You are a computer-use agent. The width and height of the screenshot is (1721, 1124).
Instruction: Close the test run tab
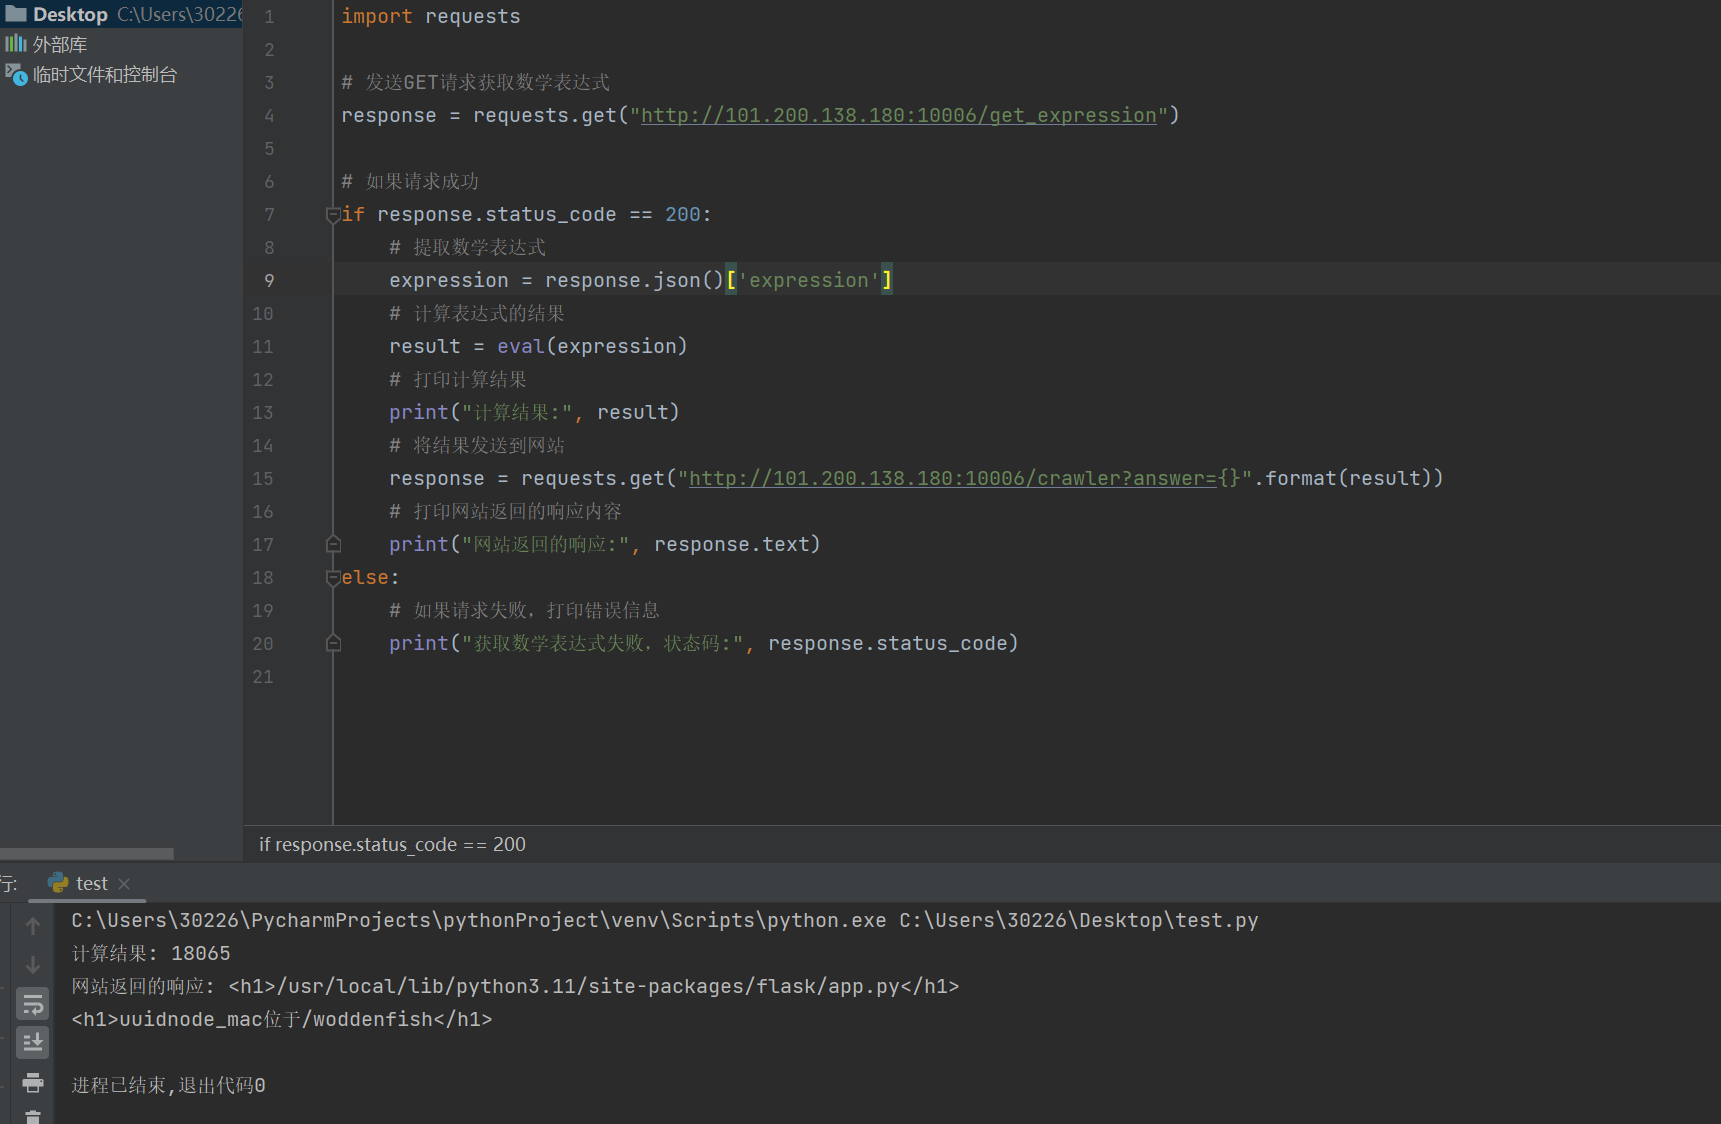click(124, 884)
